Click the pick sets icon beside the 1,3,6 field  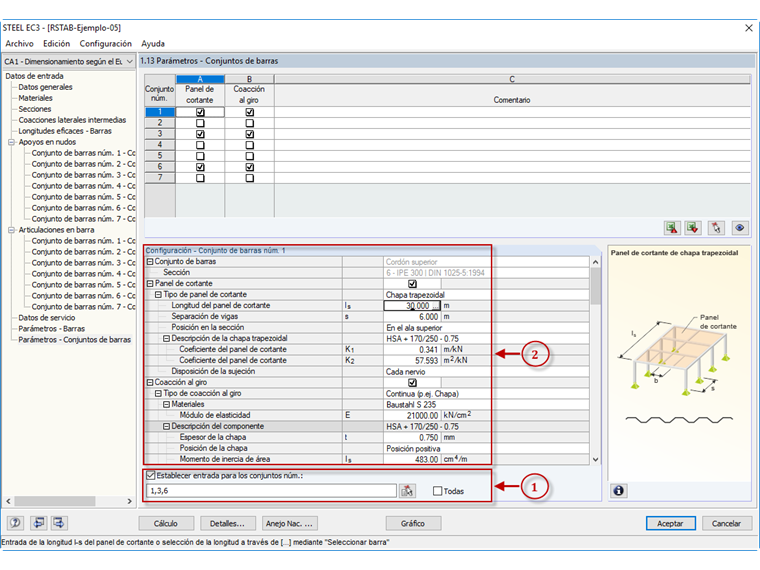(x=407, y=491)
